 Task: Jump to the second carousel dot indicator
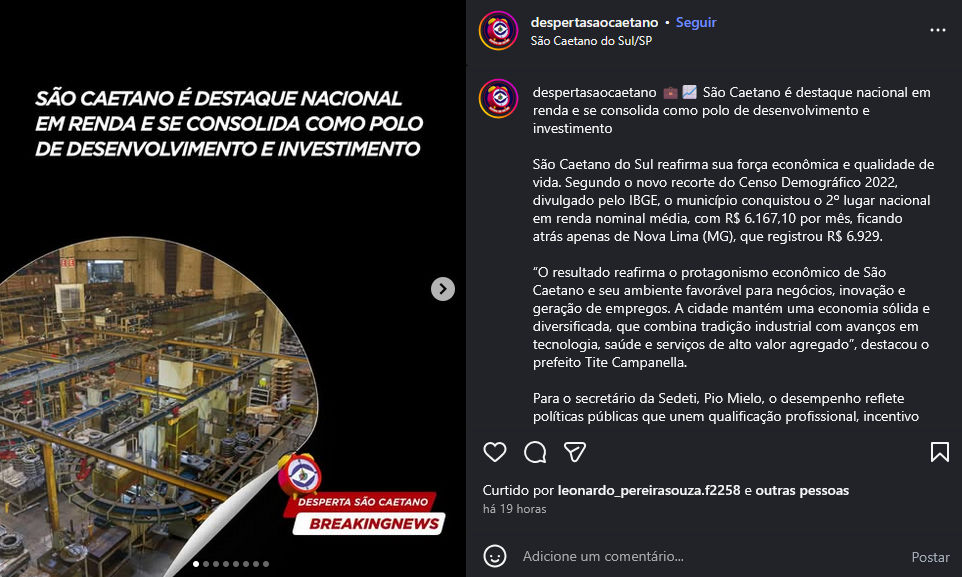coord(206,563)
